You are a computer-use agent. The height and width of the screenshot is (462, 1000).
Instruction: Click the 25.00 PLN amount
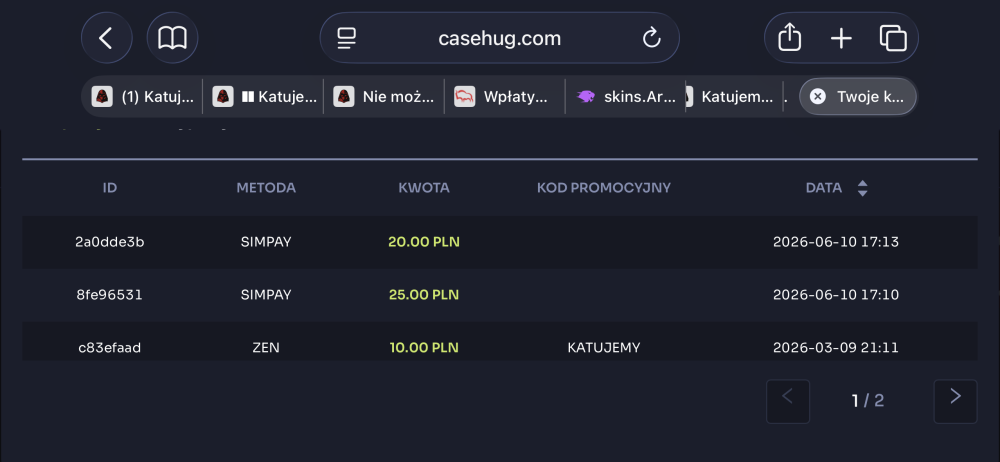[424, 295]
